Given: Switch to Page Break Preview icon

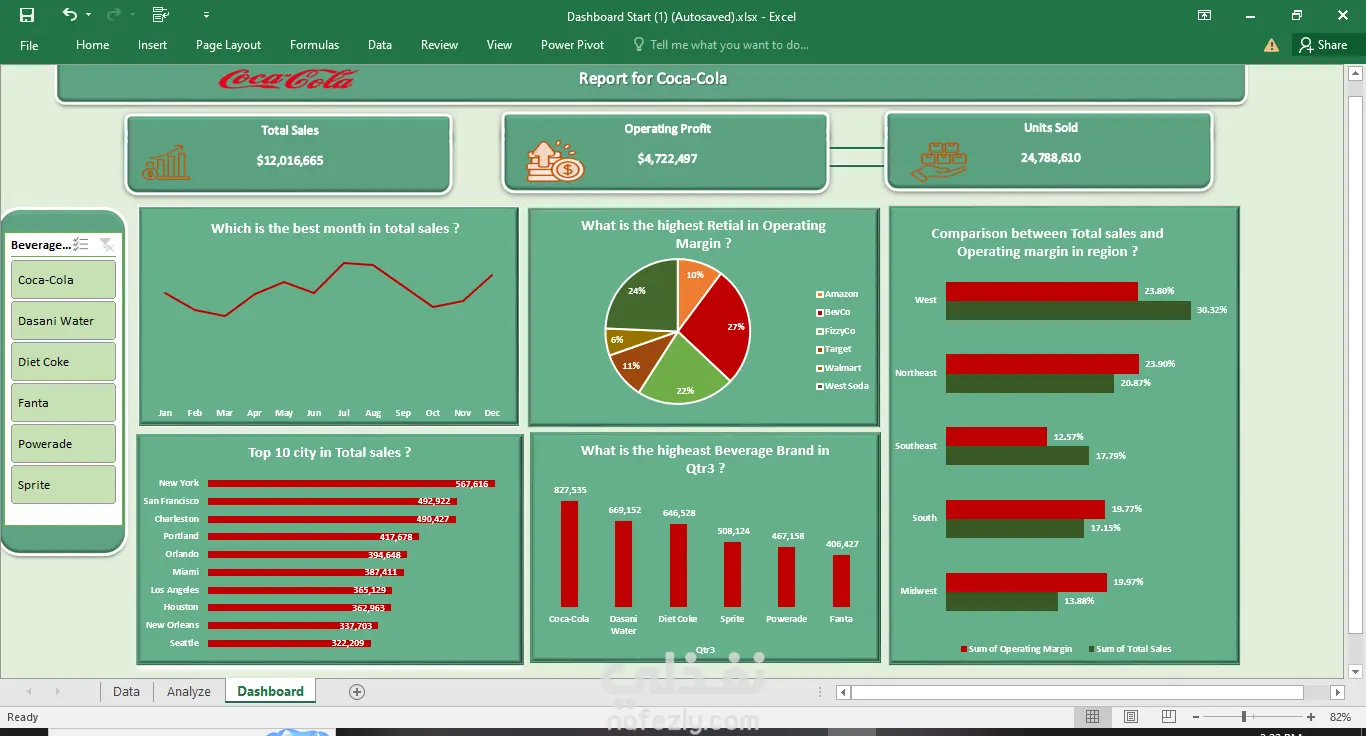Looking at the screenshot, I should click(x=1167, y=717).
